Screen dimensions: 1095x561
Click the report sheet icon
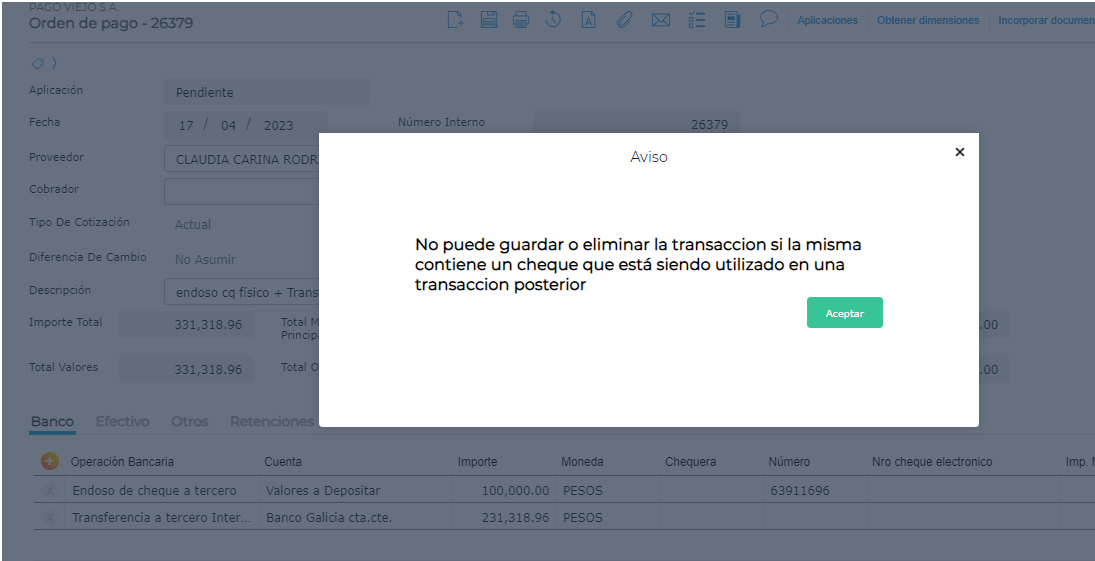tap(732, 20)
